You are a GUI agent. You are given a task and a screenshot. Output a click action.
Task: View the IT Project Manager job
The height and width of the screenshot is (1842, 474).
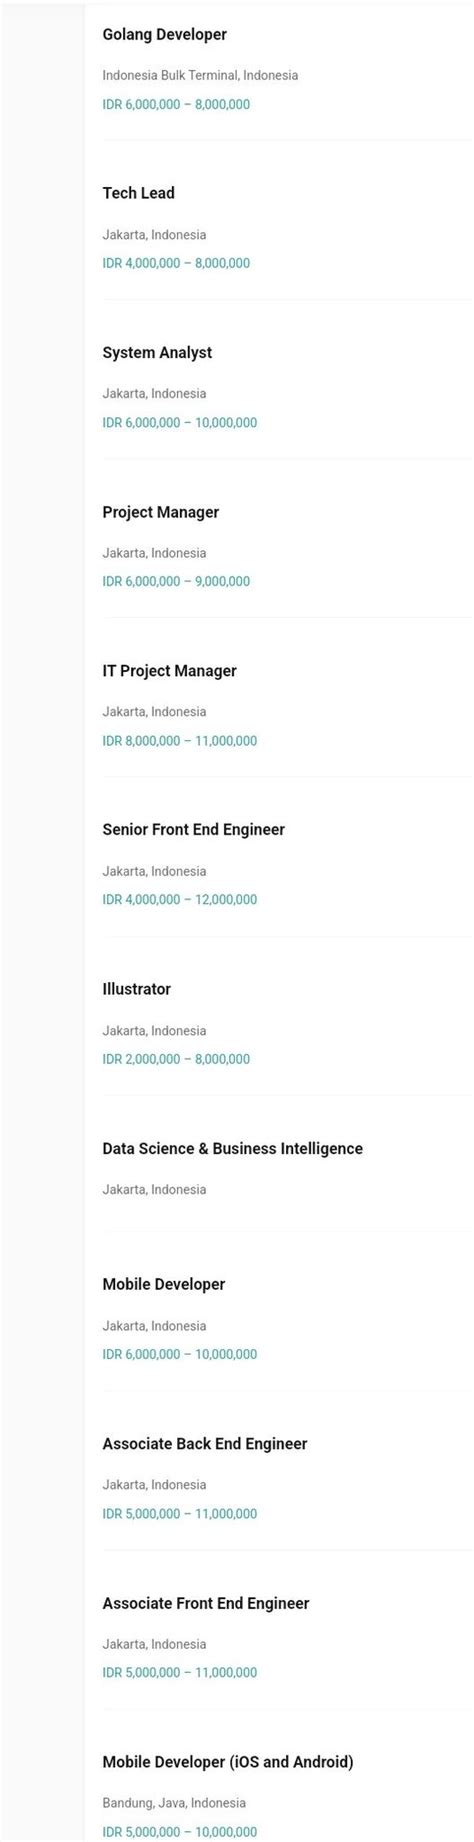(x=169, y=671)
